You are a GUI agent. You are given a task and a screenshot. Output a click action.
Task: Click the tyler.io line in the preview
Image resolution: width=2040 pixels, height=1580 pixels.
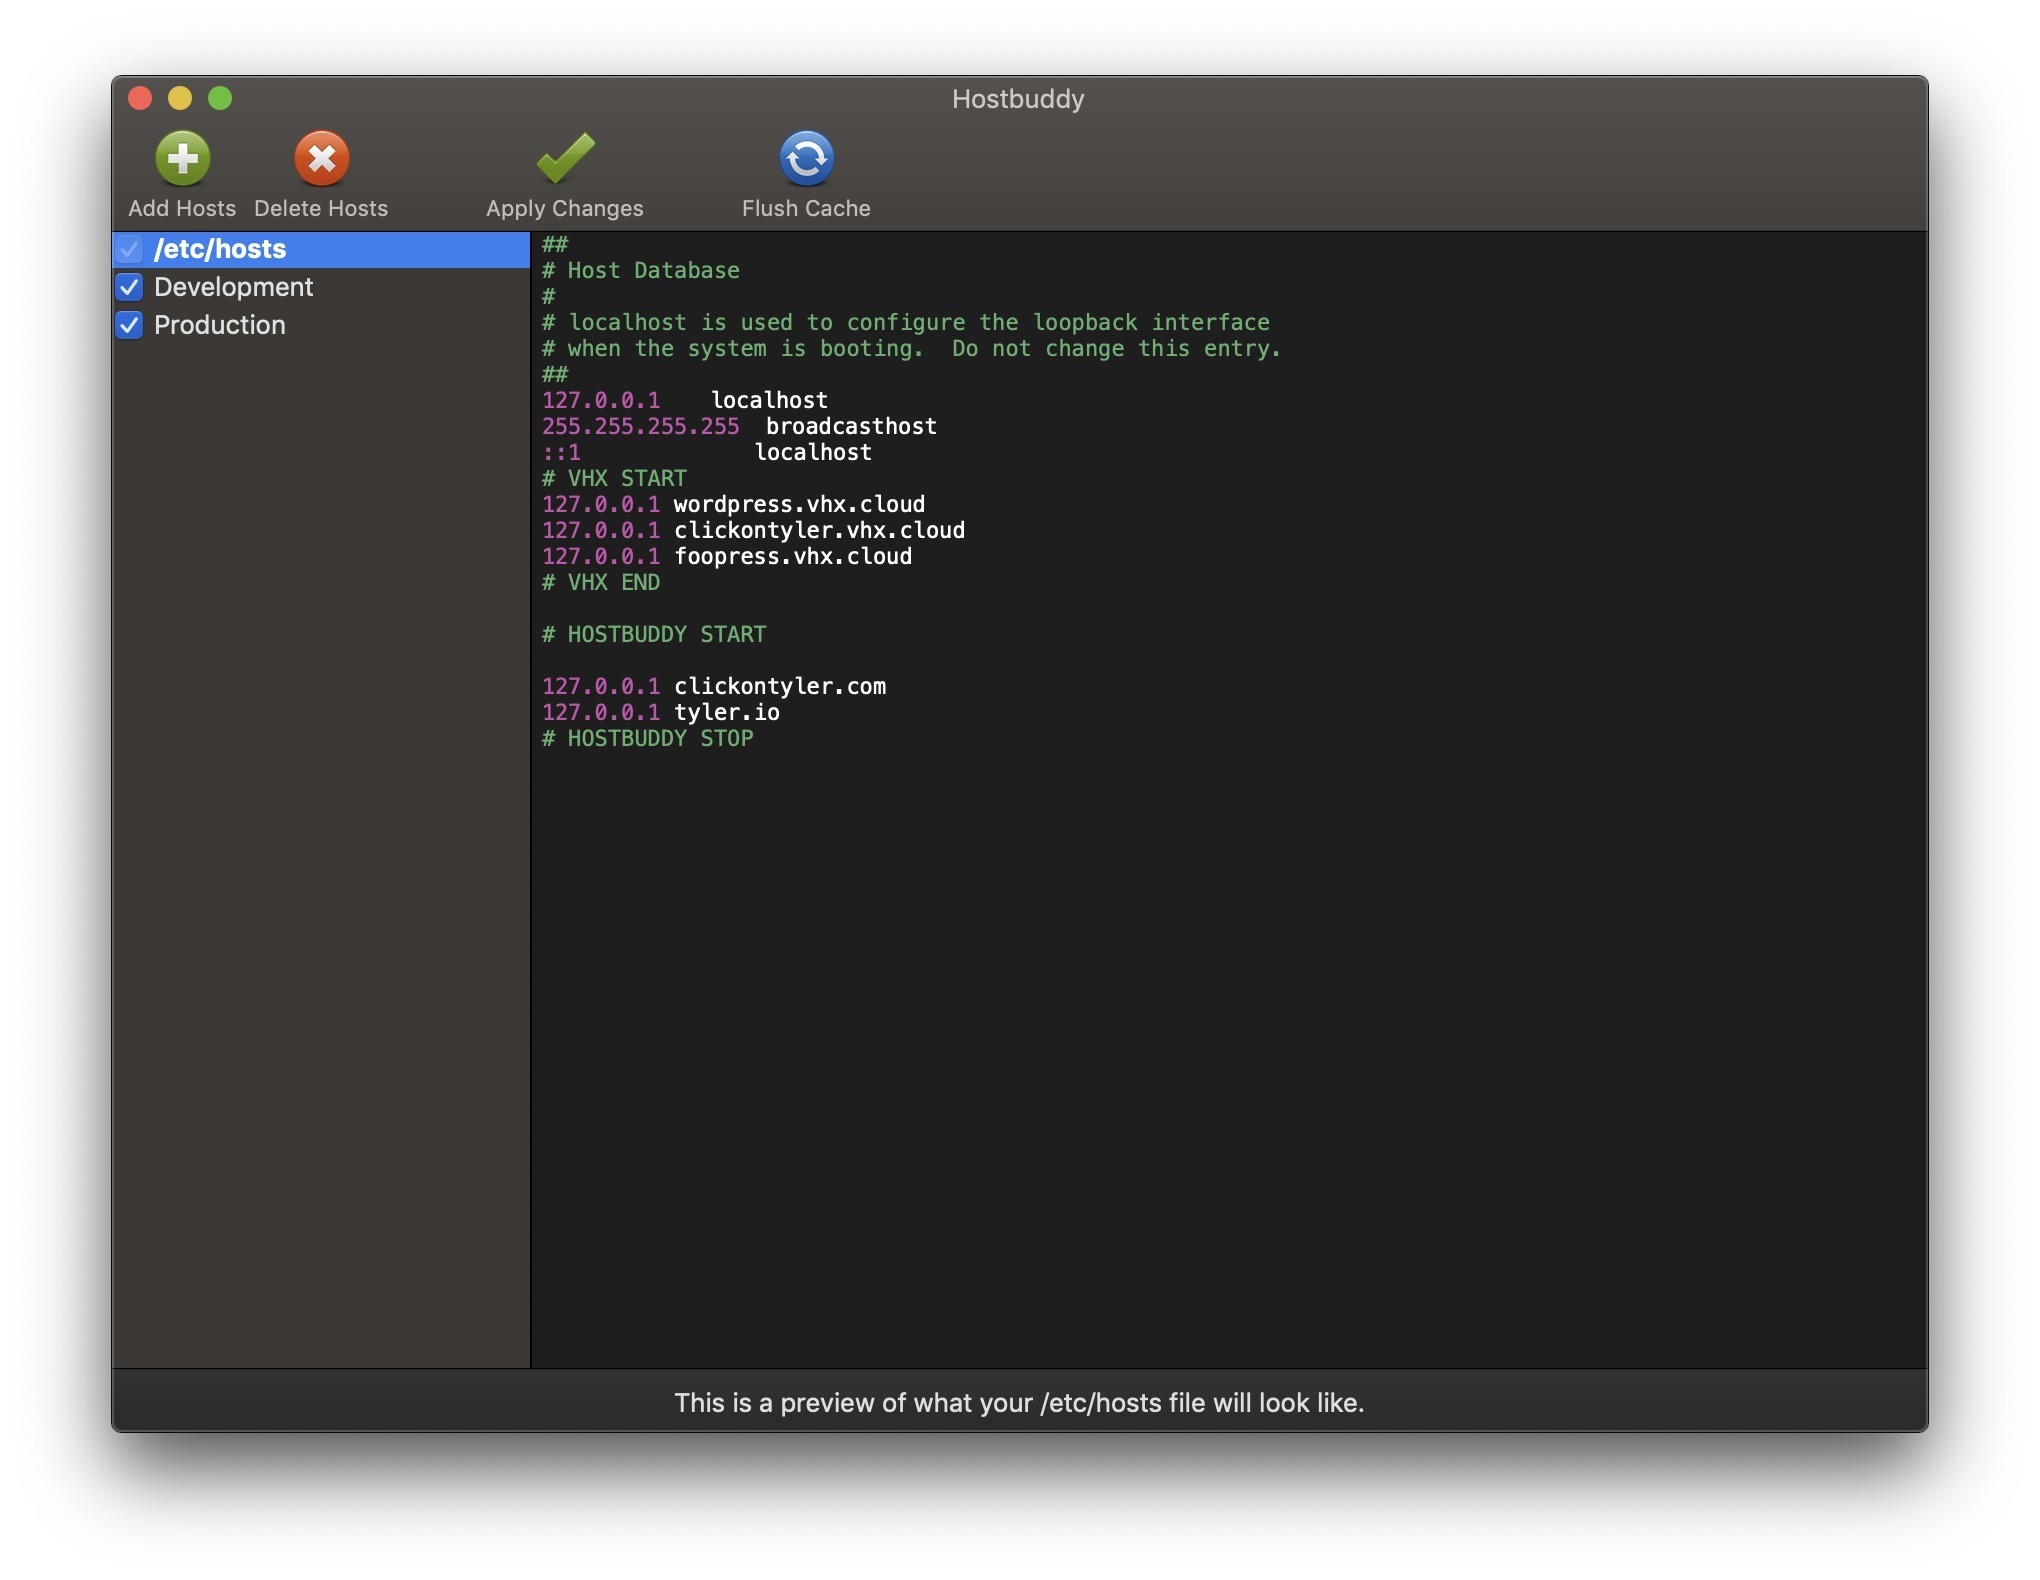(725, 712)
